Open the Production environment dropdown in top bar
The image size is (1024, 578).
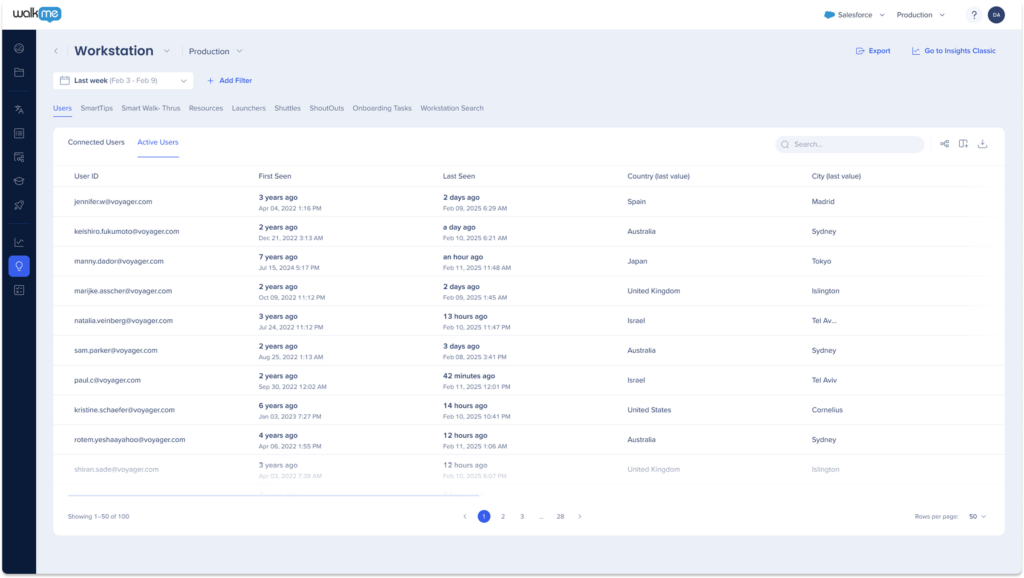pyautogui.click(x=916, y=14)
